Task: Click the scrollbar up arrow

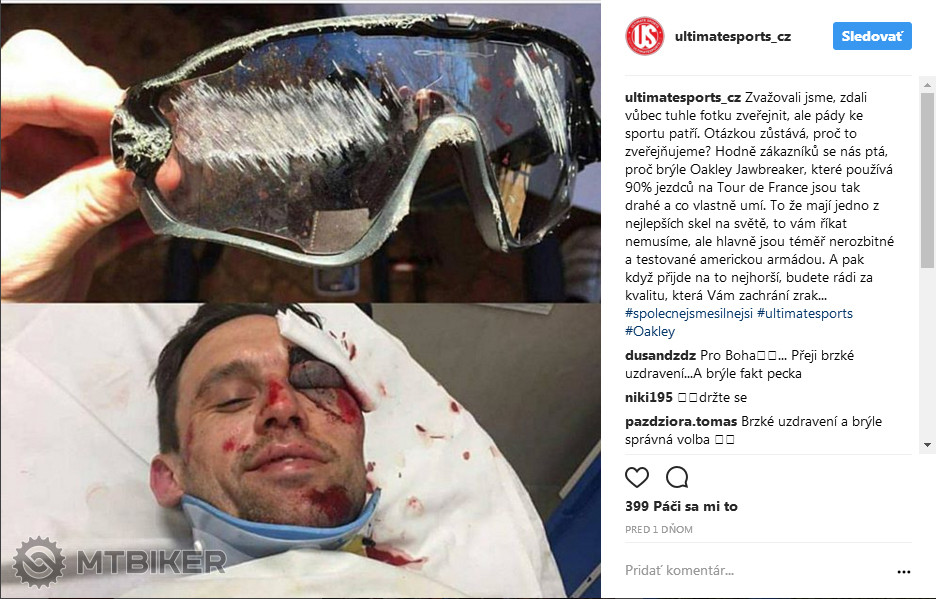Action: pos(927,85)
